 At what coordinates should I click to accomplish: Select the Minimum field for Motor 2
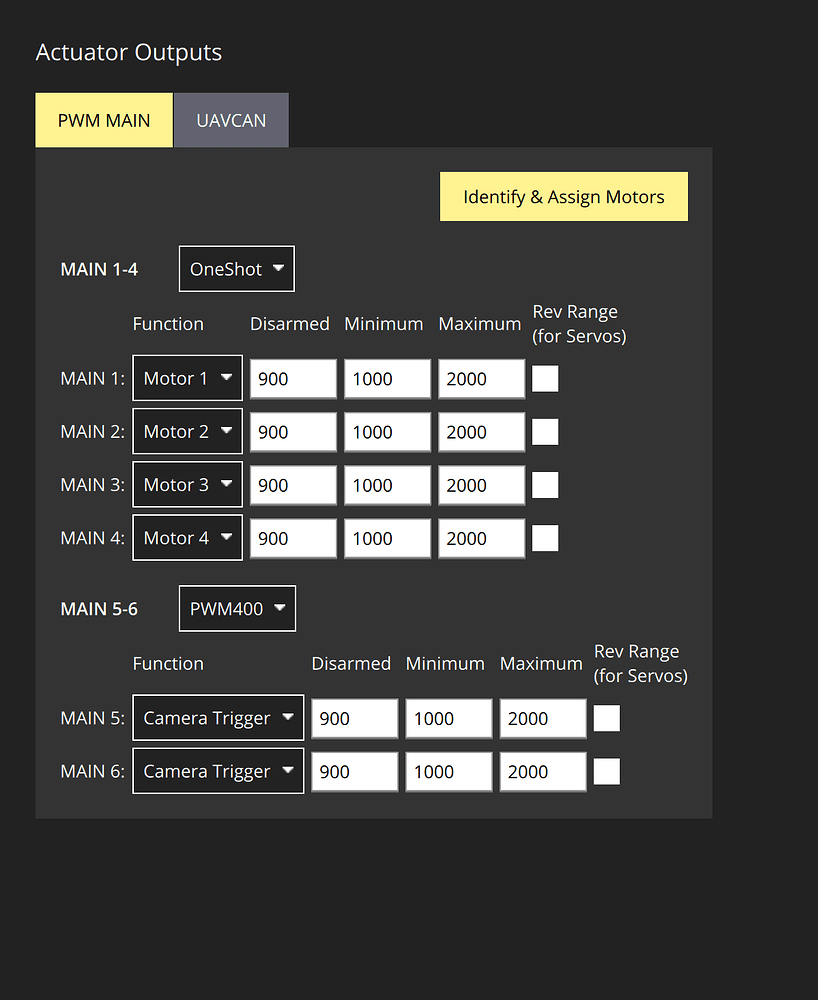(387, 431)
